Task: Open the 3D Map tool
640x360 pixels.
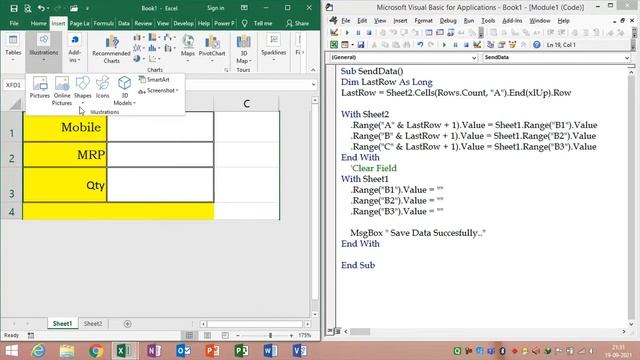Action: pyautogui.click(x=244, y=49)
